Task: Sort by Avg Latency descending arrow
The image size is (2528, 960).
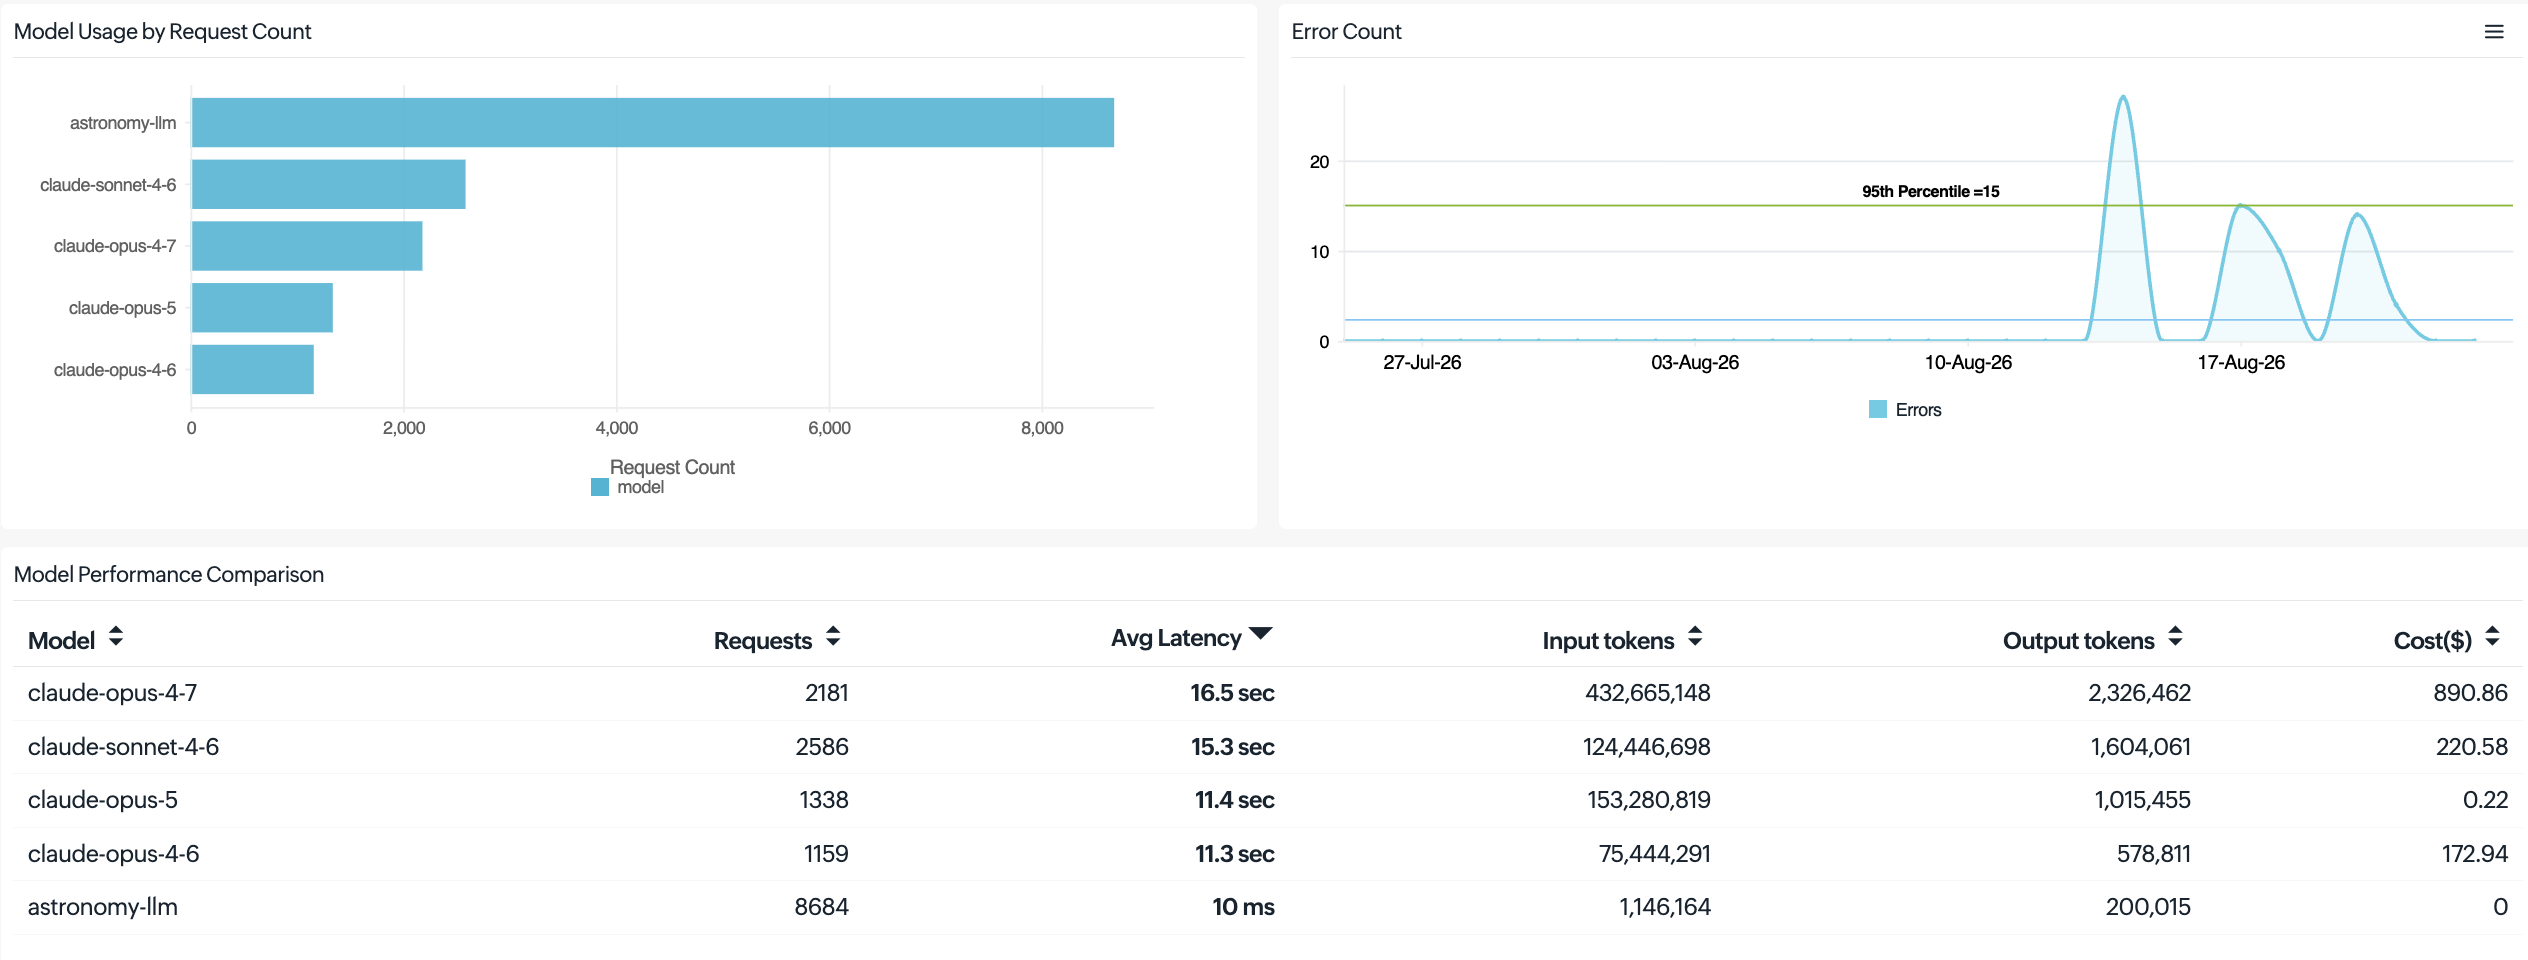Action: click(x=1261, y=633)
